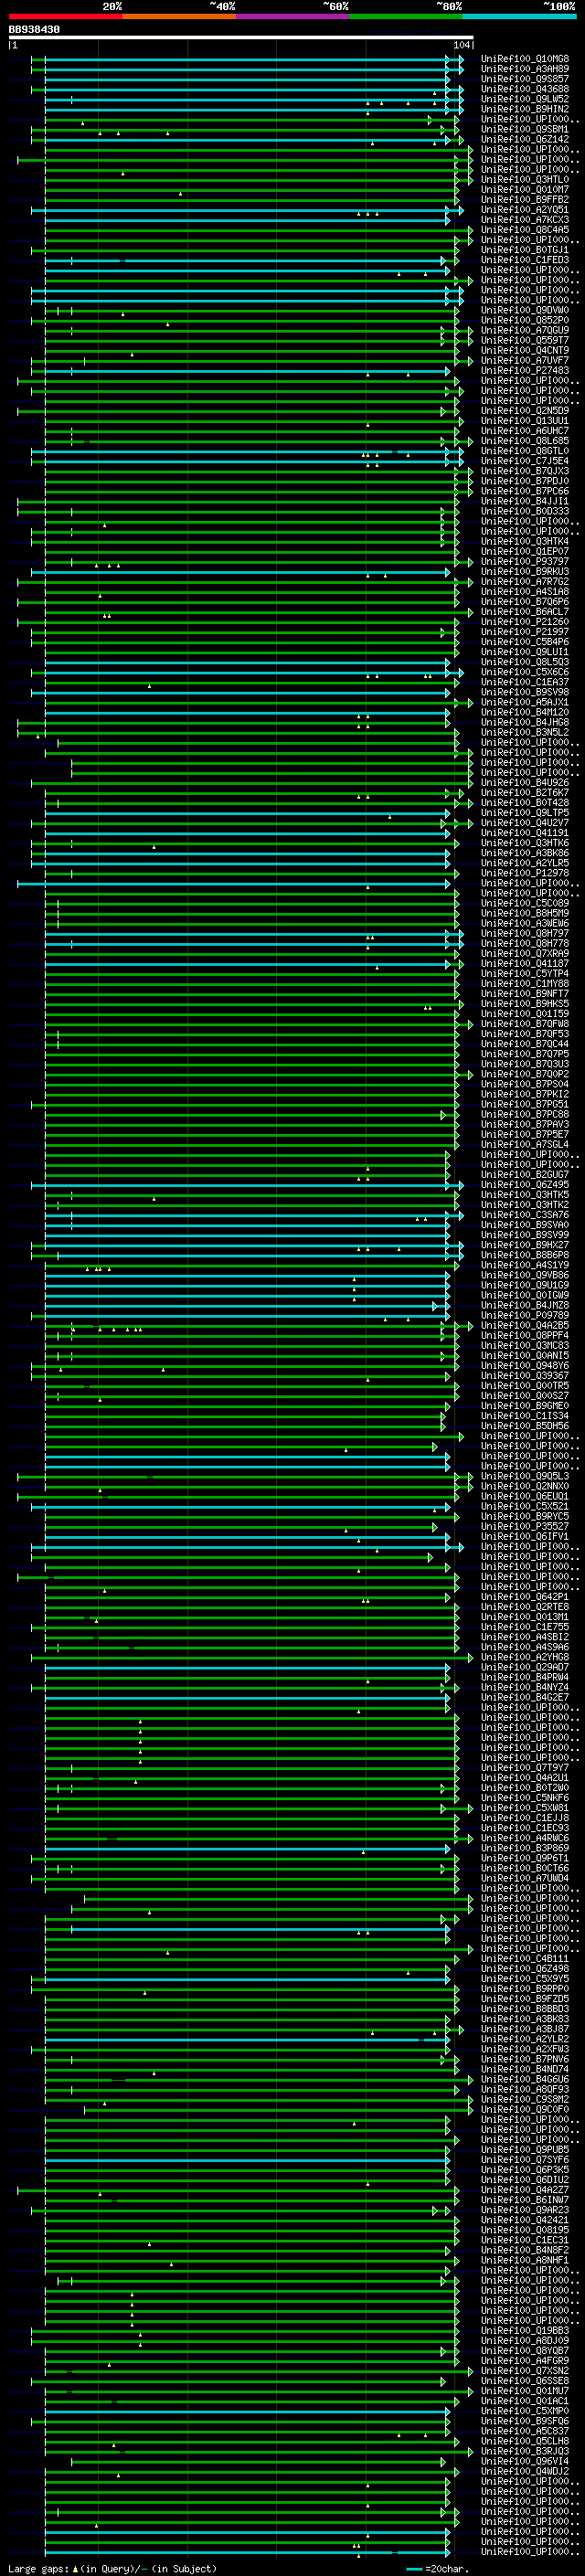Select UniRef100_Q2N5D9 hit label
The image size is (585, 2576).
click(525, 411)
